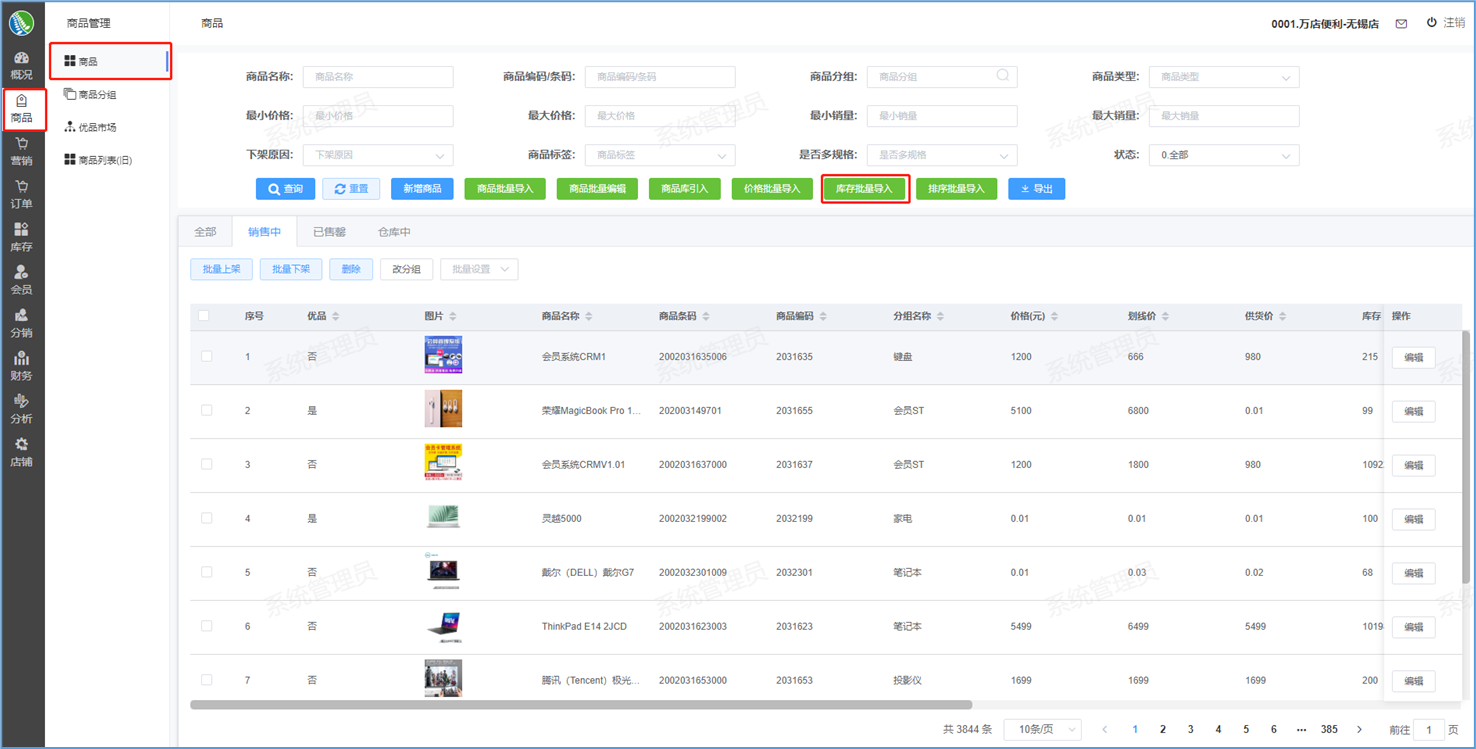Open the 会员 members sidebar icon

tap(21, 280)
